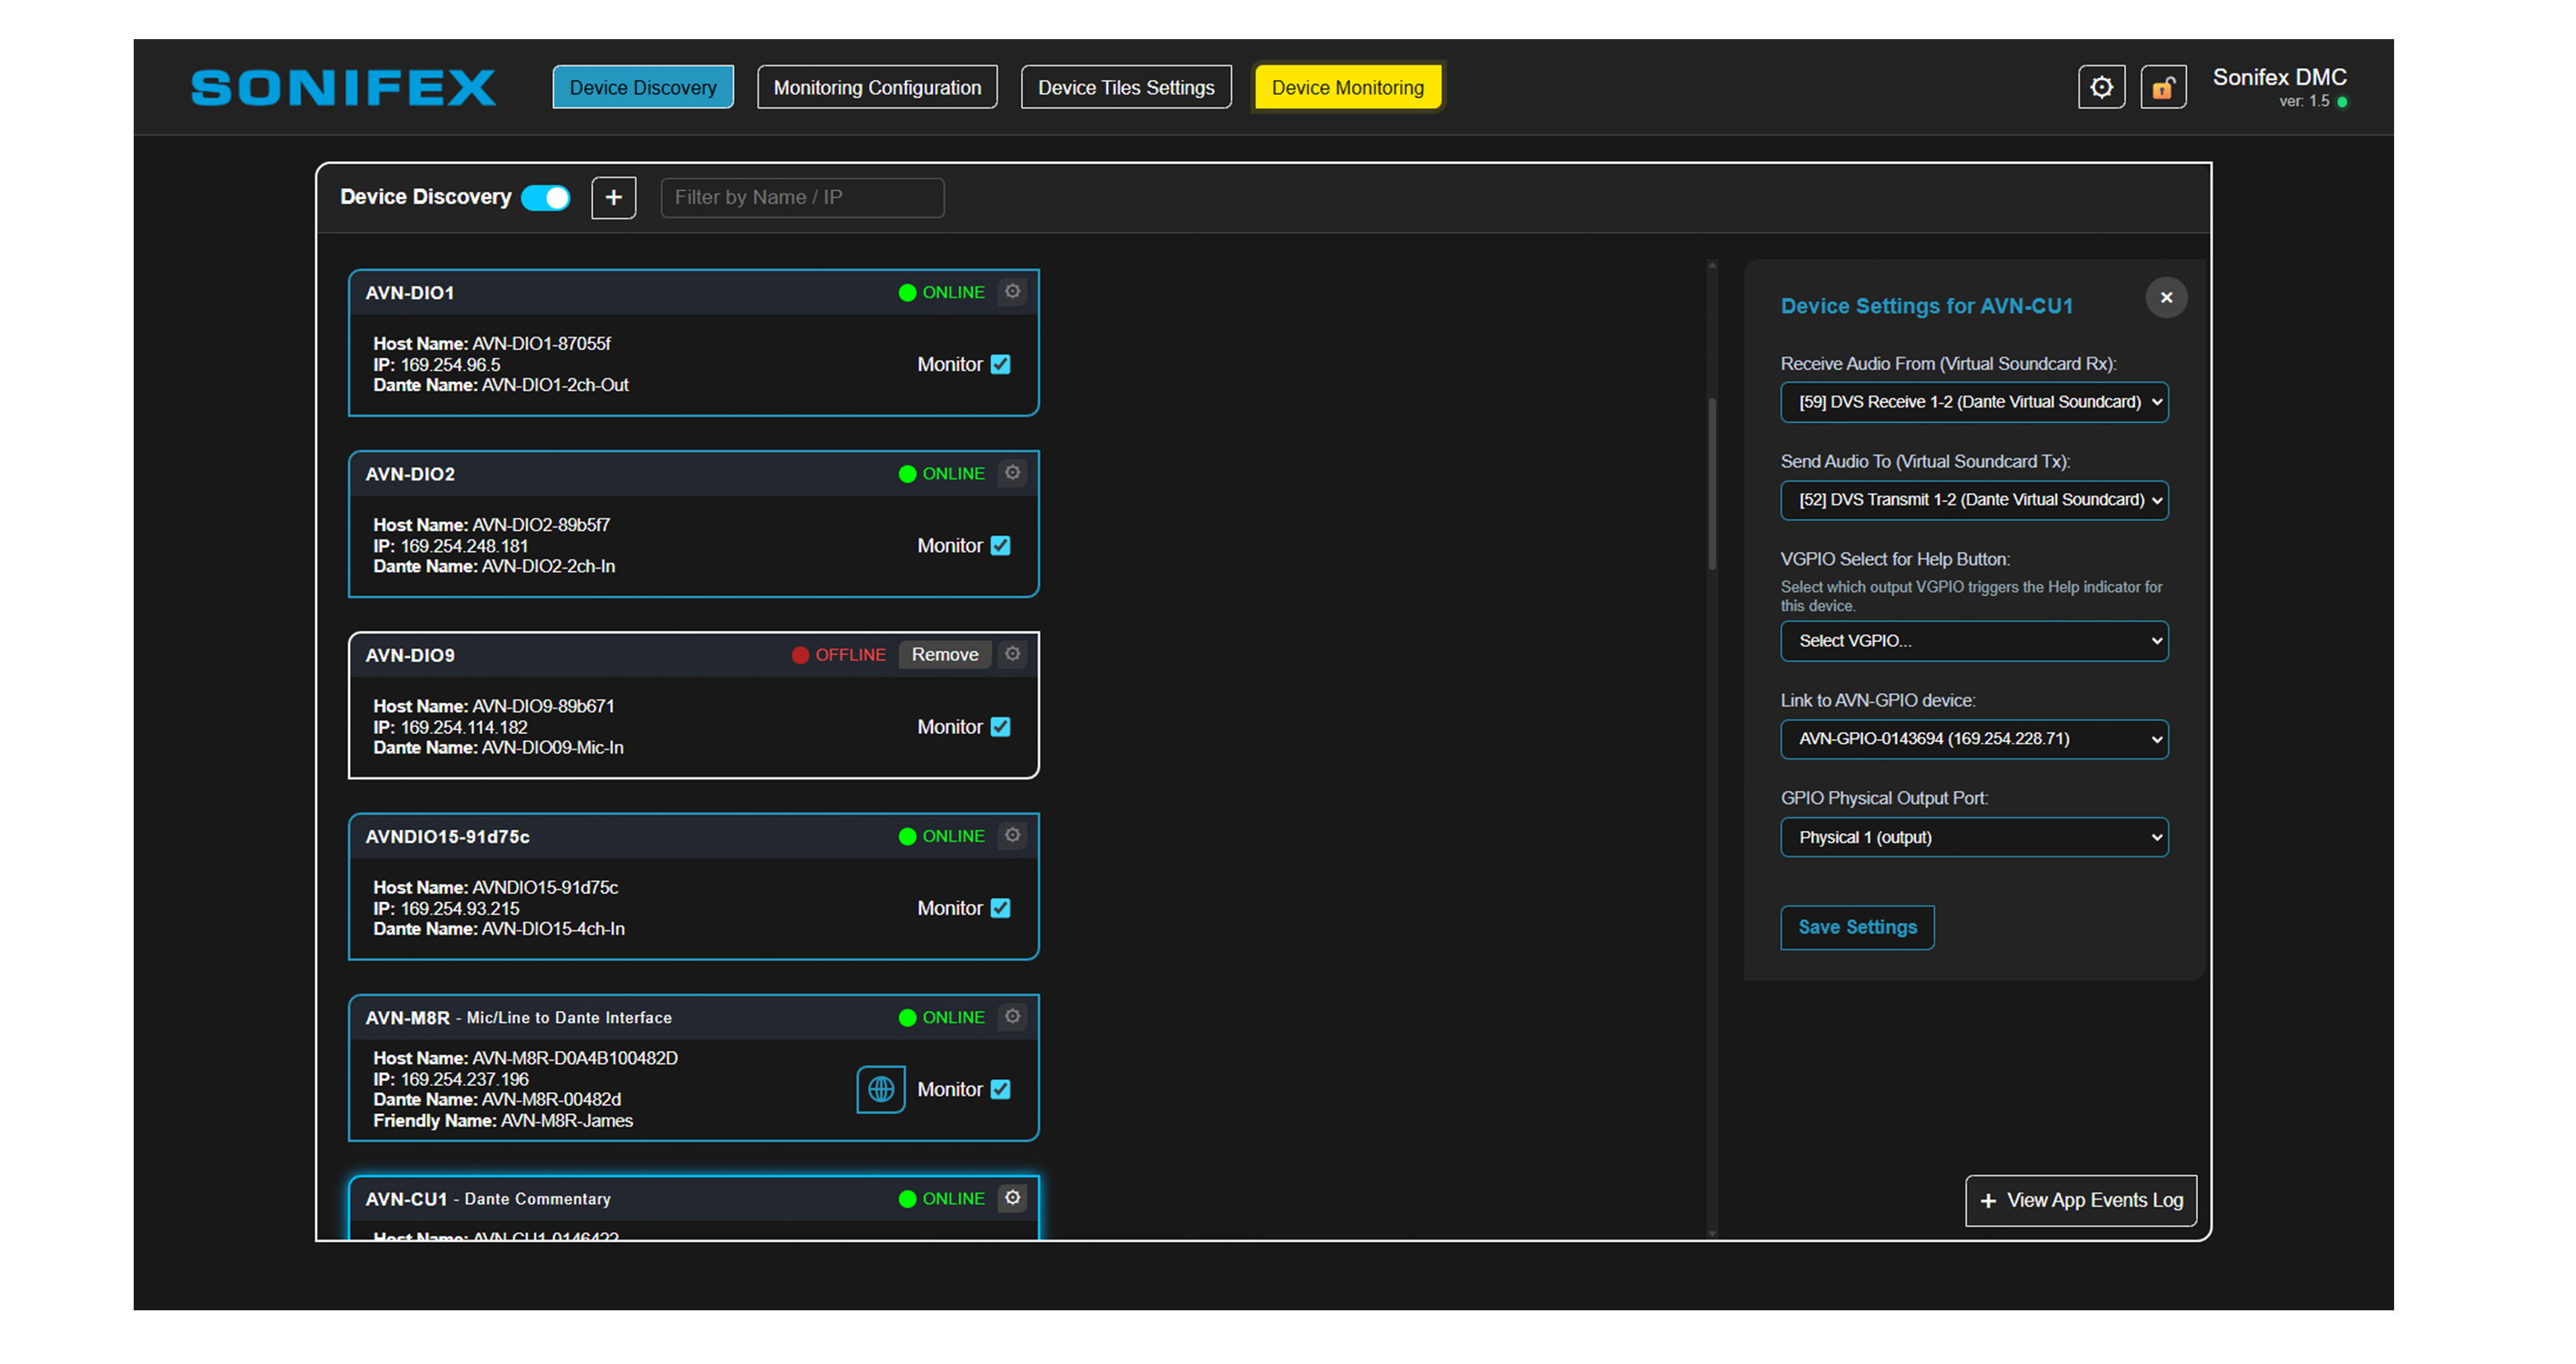Close the AVN-CU1 device settings panel
Image resolution: width=2576 pixels, height=1364 pixels.
coord(2166,297)
